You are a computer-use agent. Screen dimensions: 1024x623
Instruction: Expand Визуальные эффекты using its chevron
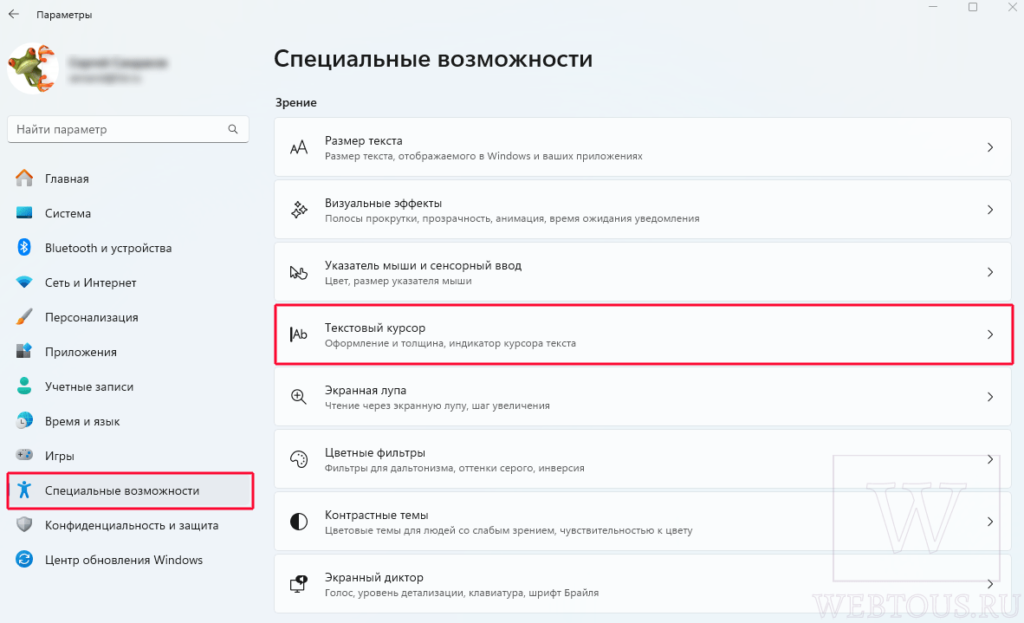click(990, 210)
